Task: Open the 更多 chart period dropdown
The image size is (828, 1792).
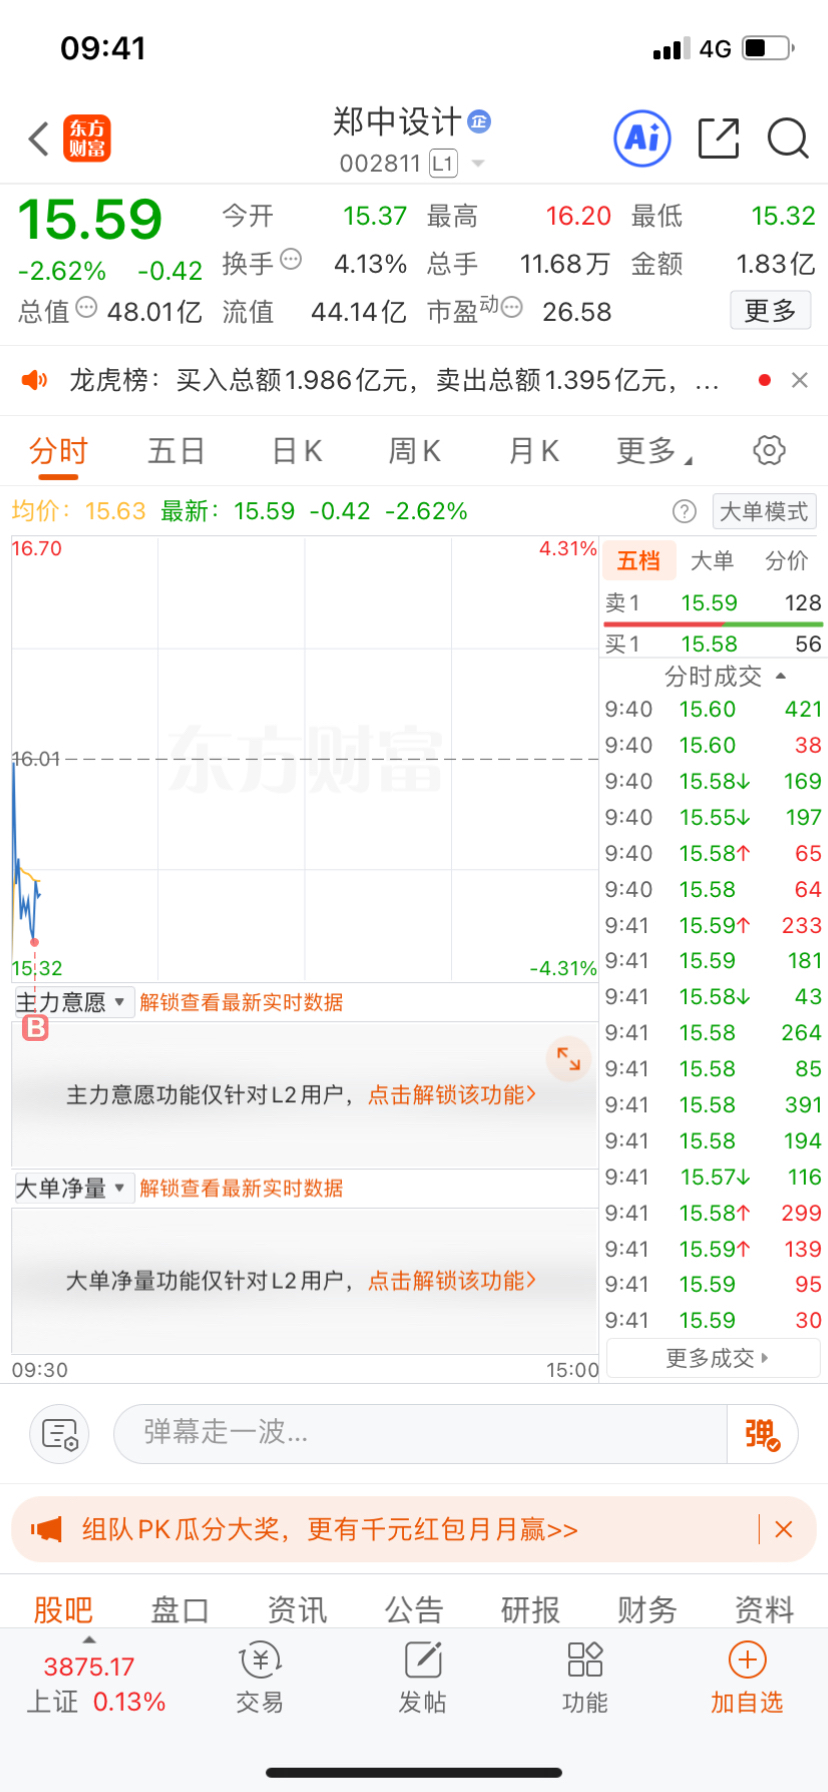Action: click(654, 451)
